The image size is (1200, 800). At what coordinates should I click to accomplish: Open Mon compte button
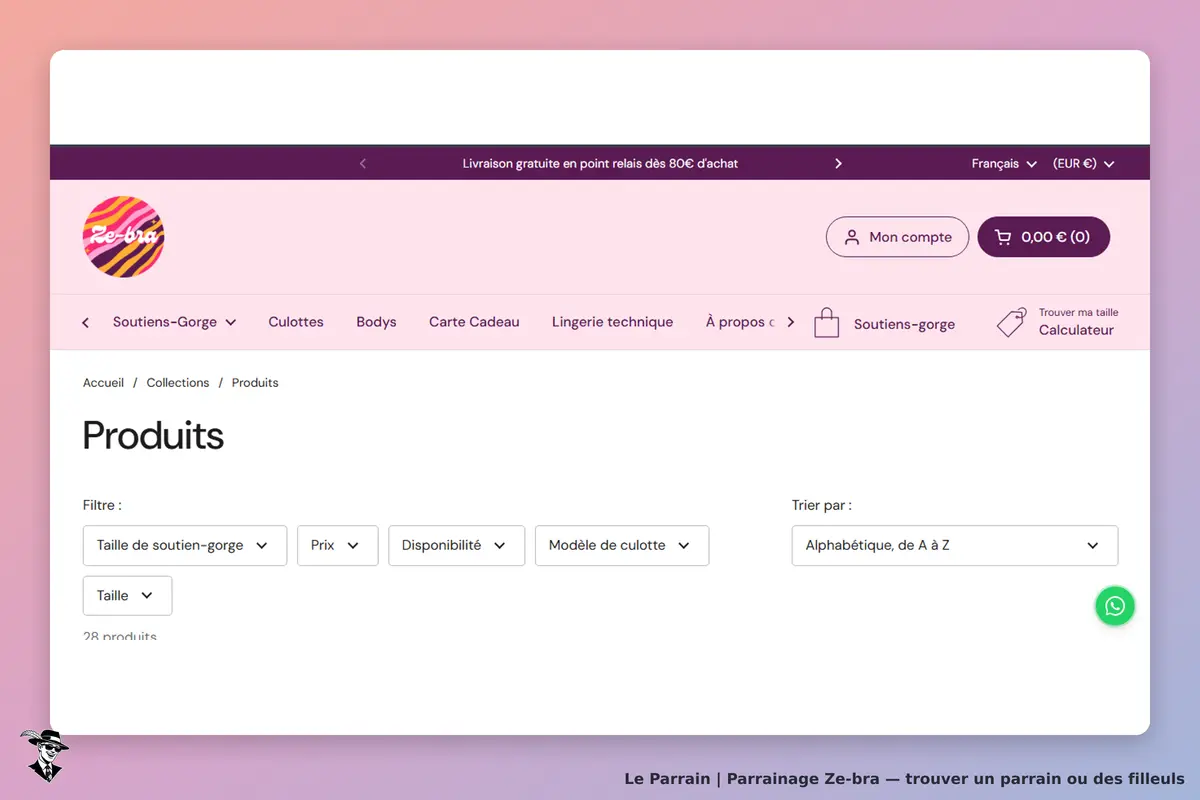pos(897,237)
